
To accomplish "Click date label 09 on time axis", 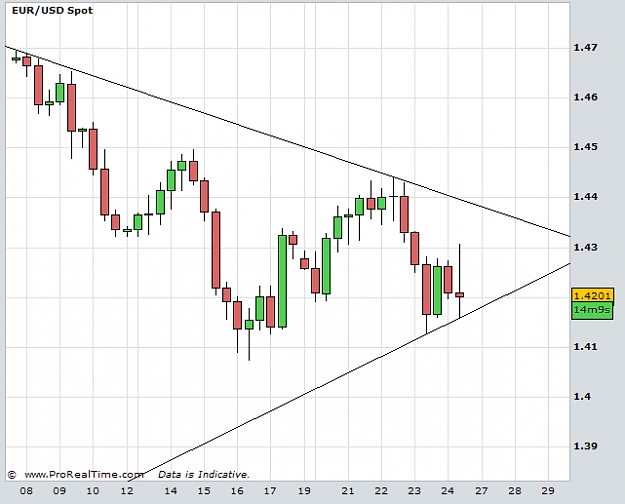I will pyautogui.click(x=59, y=490).
